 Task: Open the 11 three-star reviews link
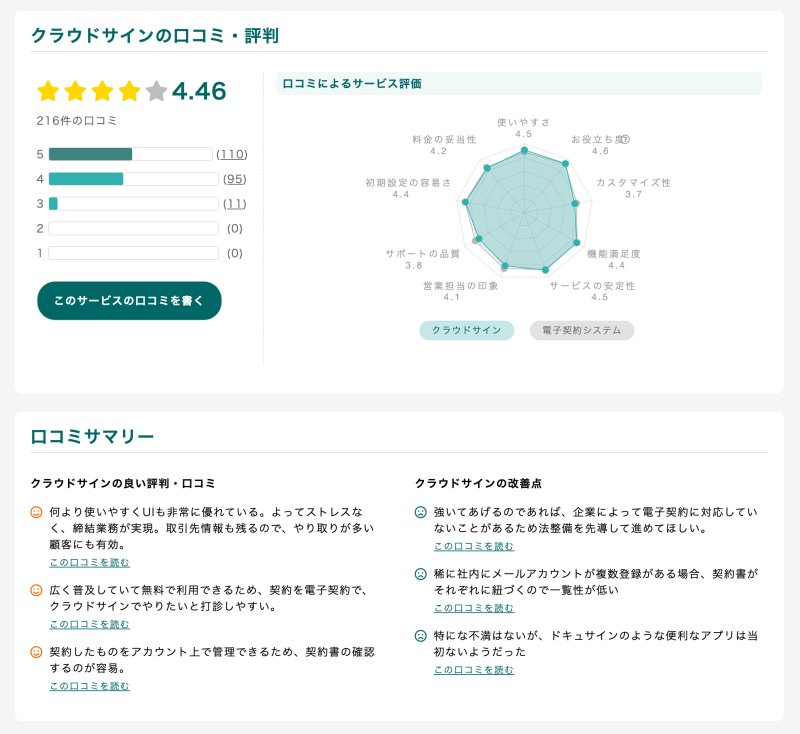point(235,204)
